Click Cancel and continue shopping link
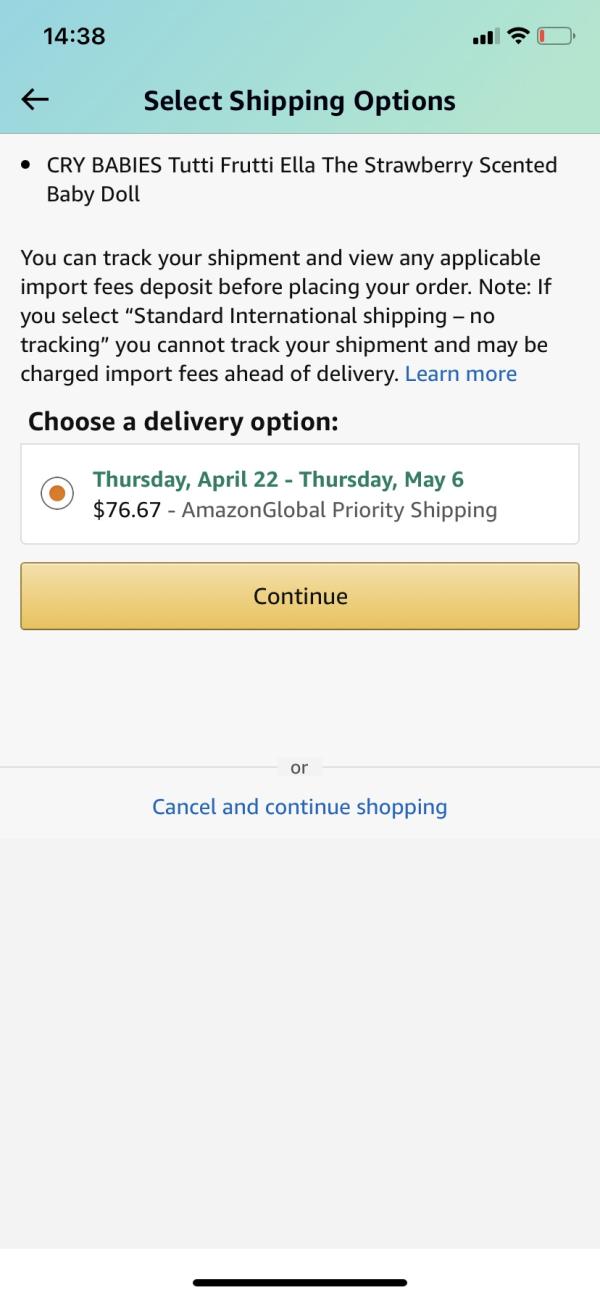600x1297 pixels. click(300, 806)
